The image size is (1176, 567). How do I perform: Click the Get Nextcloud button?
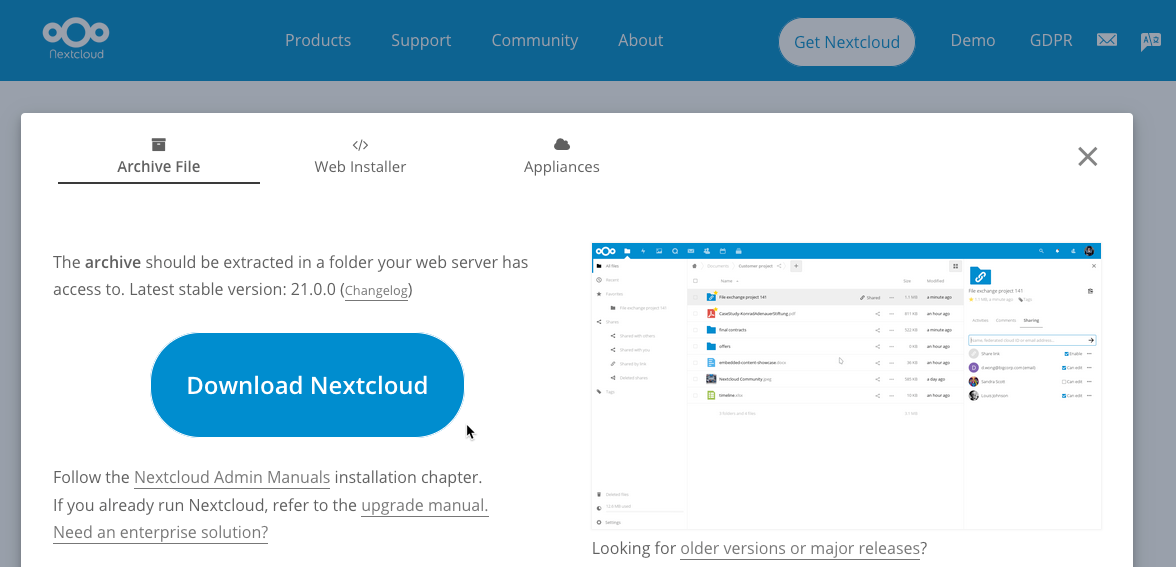pos(847,42)
